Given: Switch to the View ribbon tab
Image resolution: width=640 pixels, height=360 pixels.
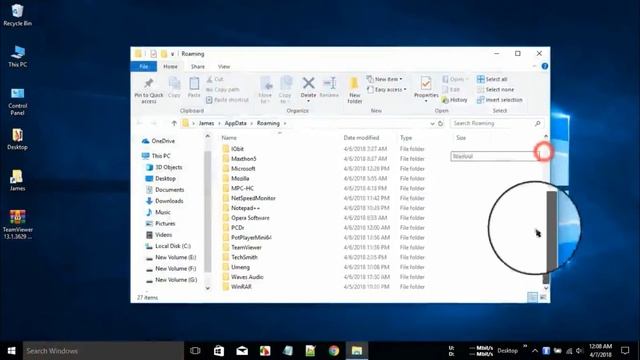Looking at the screenshot, I should click(224, 66).
